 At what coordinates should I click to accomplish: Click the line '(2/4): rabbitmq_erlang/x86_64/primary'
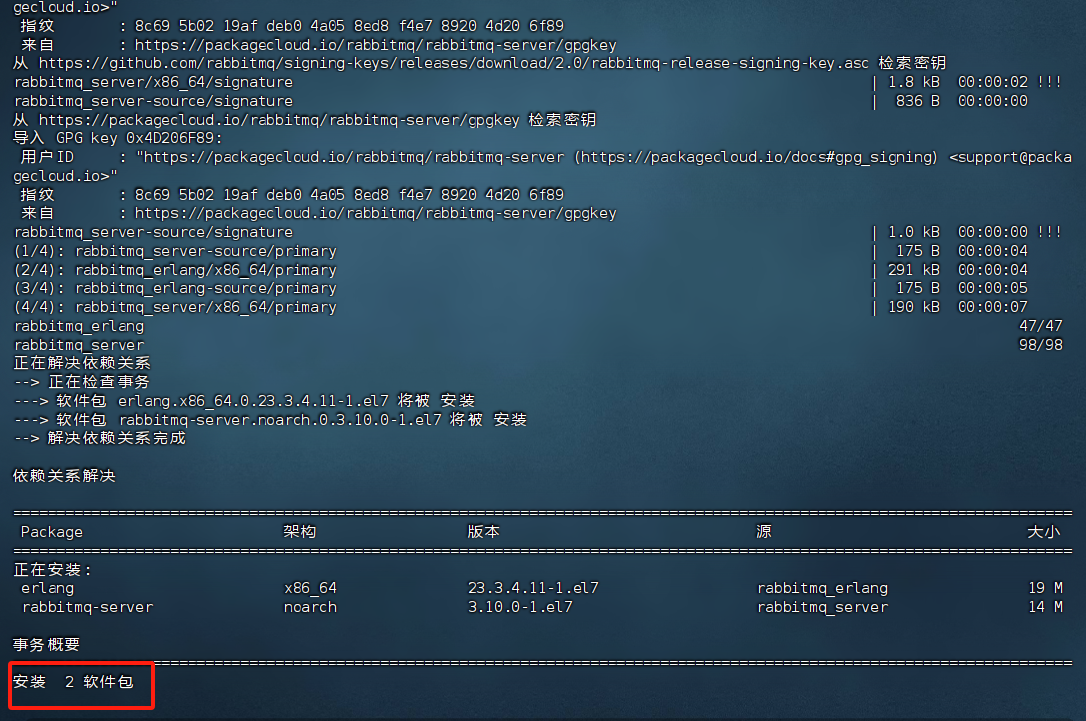tap(175, 269)
